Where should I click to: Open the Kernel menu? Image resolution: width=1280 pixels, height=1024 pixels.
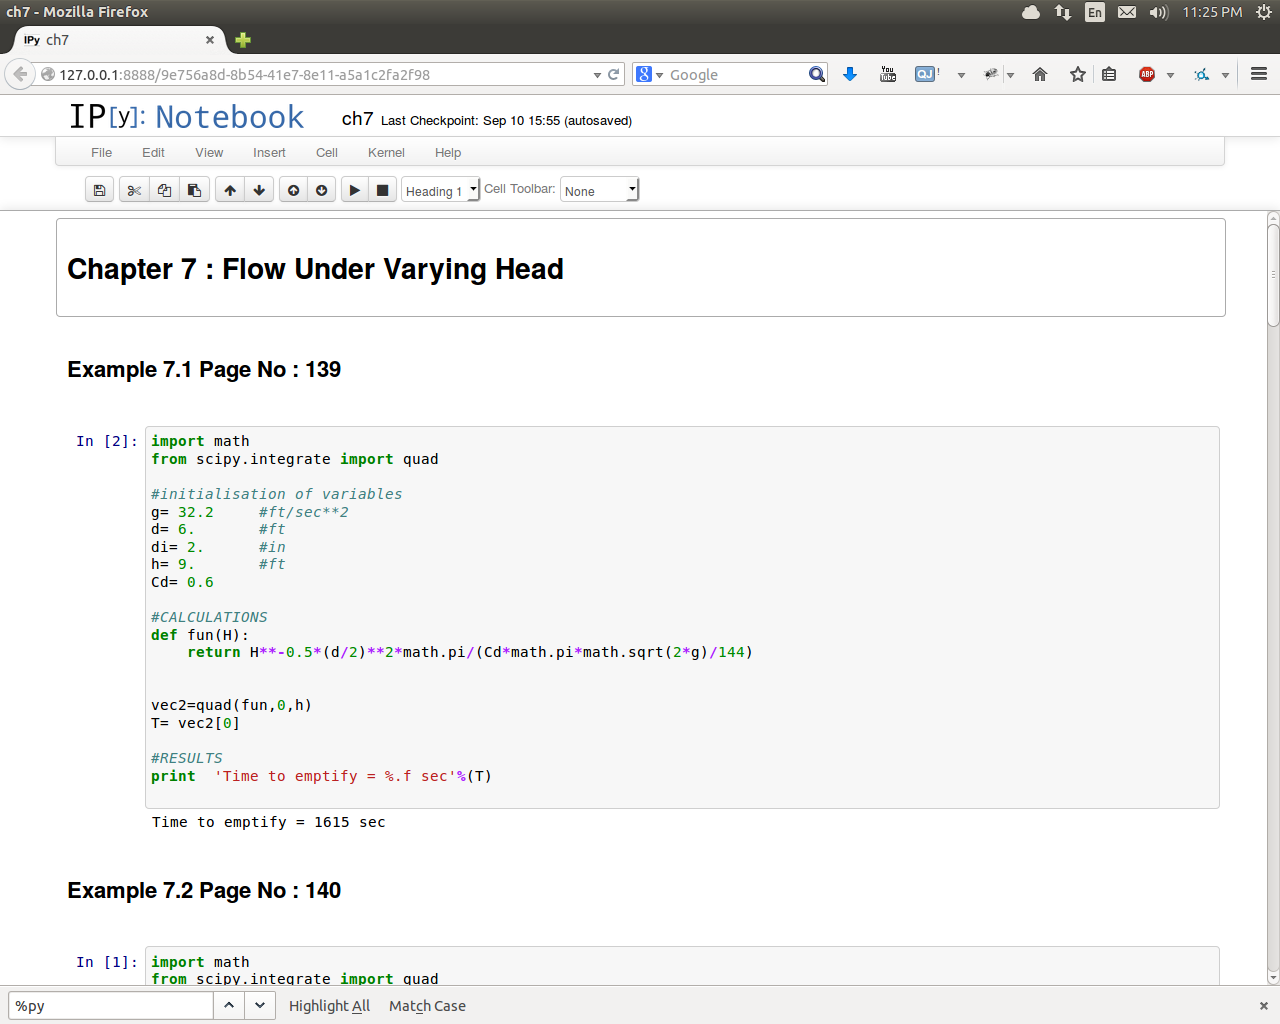386,153
